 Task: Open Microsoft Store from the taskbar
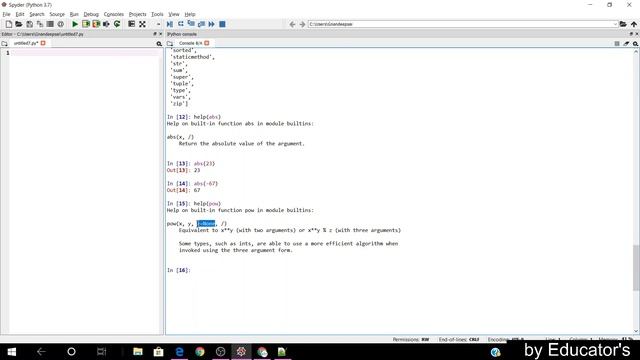[x=158, y=351]
